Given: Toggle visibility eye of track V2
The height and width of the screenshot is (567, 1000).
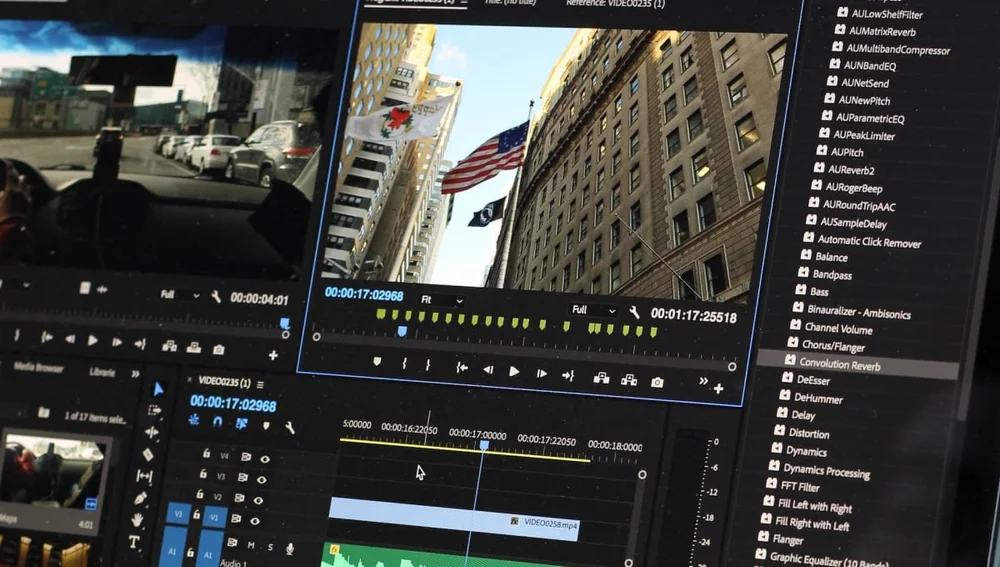Looking at the screenshot, I should click(x=258, y=500).
